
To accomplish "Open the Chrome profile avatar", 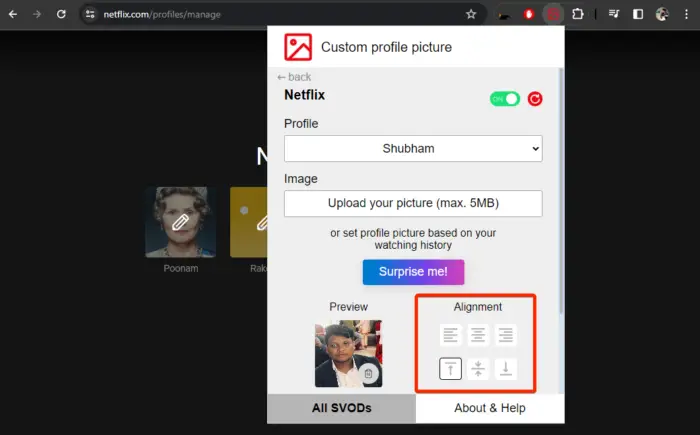I will (662, 14).
